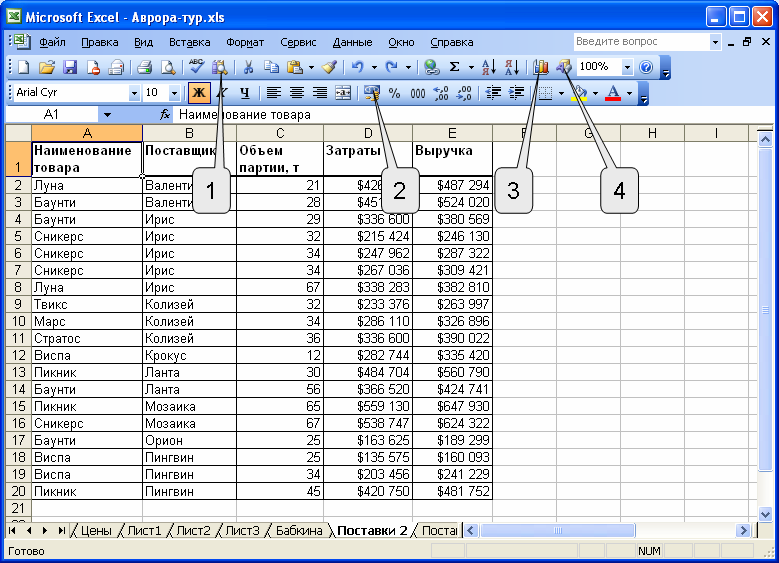Apply the red font color button

tap(614, 93)
